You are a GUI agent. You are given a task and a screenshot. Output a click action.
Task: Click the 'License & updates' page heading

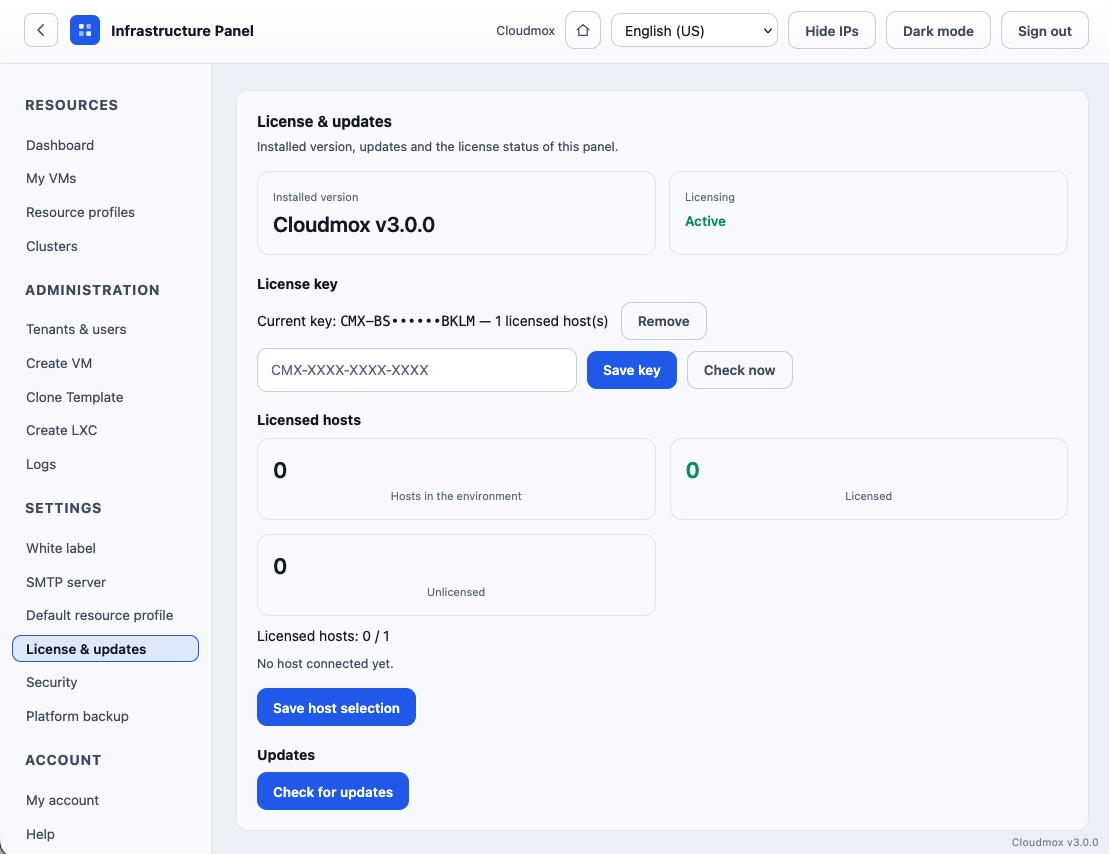click(324, 122)
